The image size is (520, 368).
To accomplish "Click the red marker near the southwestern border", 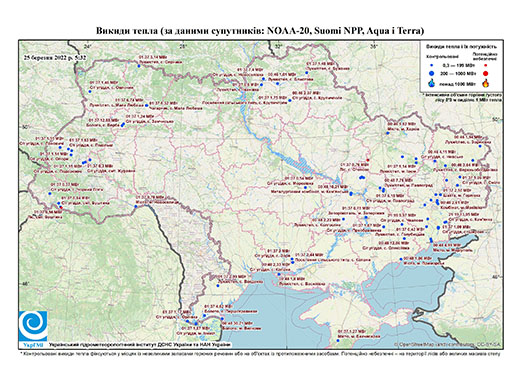I will coord(61,207).
